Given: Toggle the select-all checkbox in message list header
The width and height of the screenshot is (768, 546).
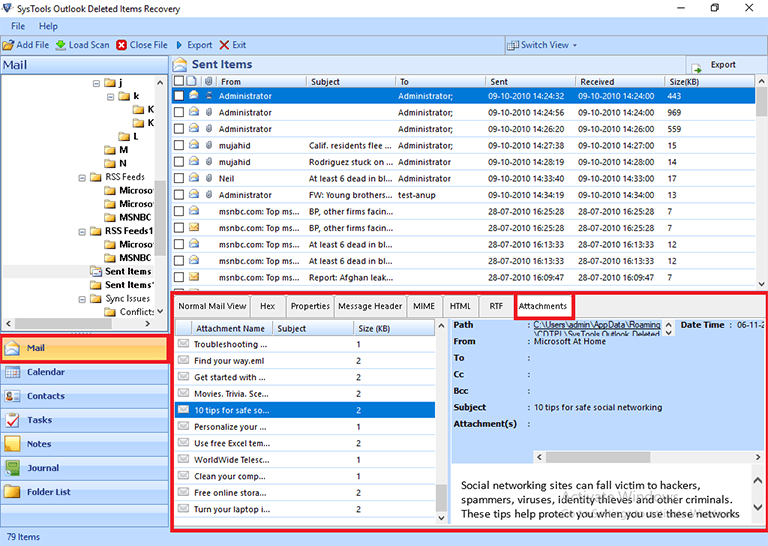Looking at the screenshot, I should pyautogui.click(x=179, y=81).
